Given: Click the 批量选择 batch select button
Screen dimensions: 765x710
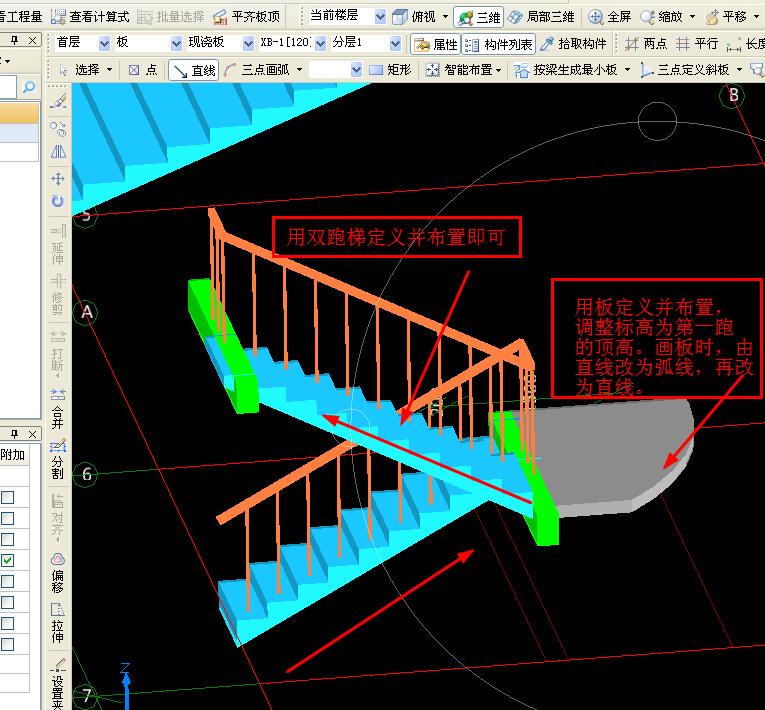Looking at the screenshot, I should pos(171,17).
